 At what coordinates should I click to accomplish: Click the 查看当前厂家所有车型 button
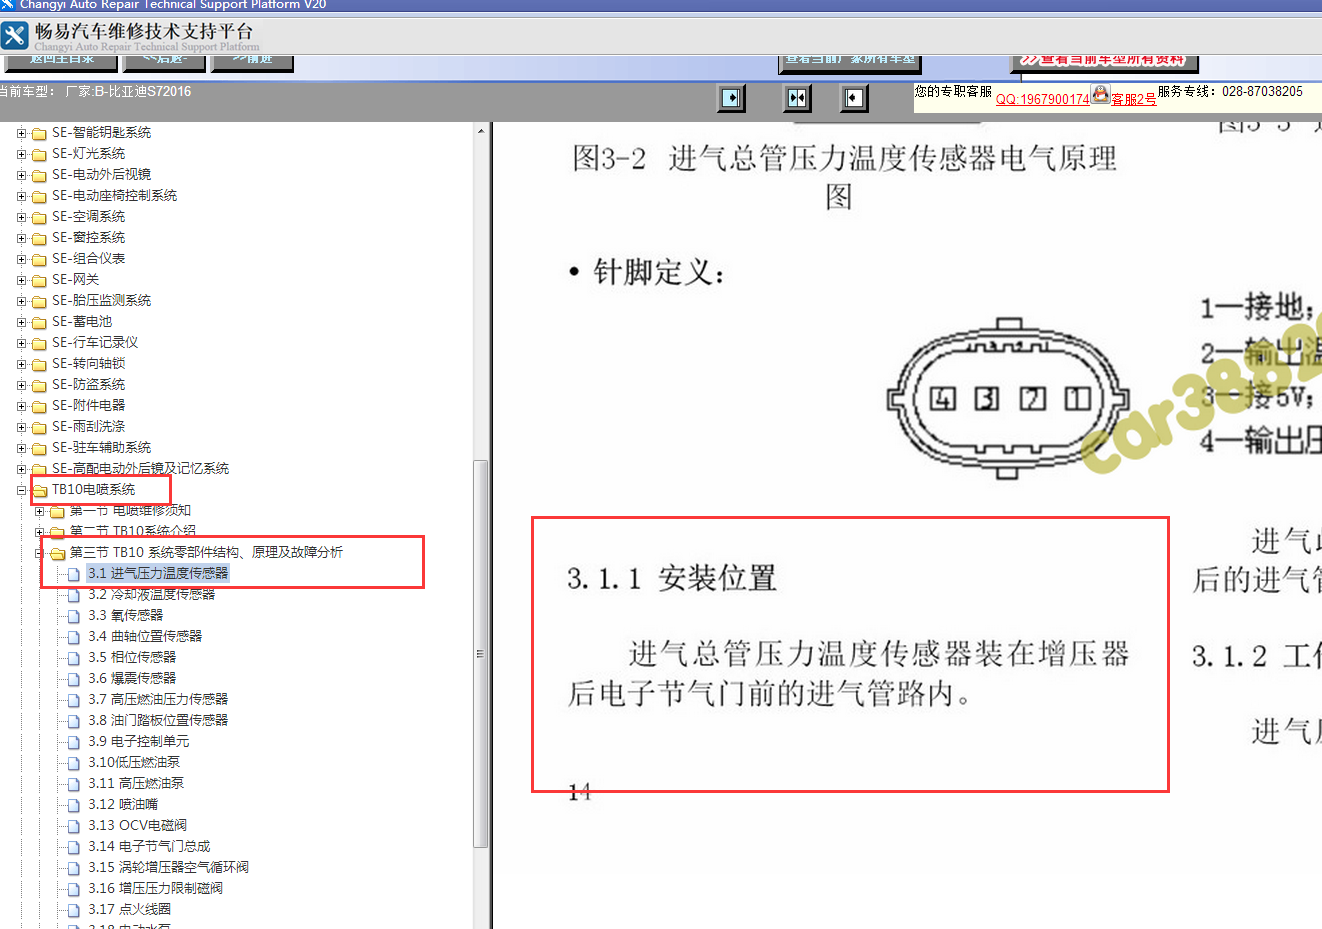[x=850, y=62]
